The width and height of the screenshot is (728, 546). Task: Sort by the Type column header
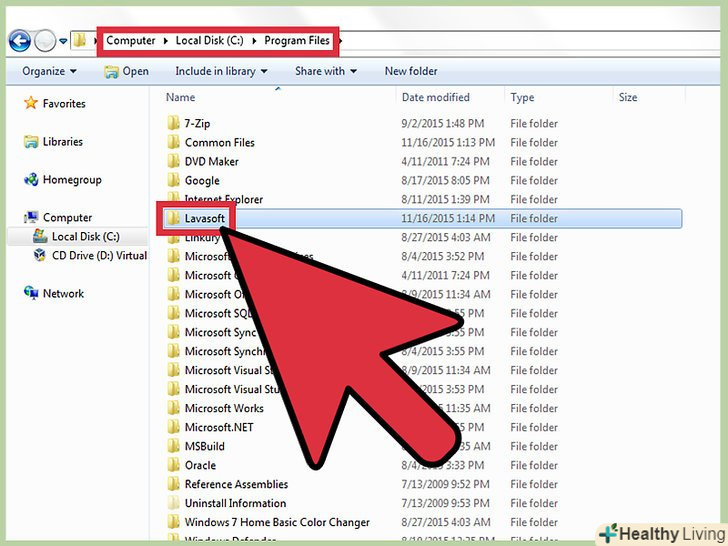522,98
